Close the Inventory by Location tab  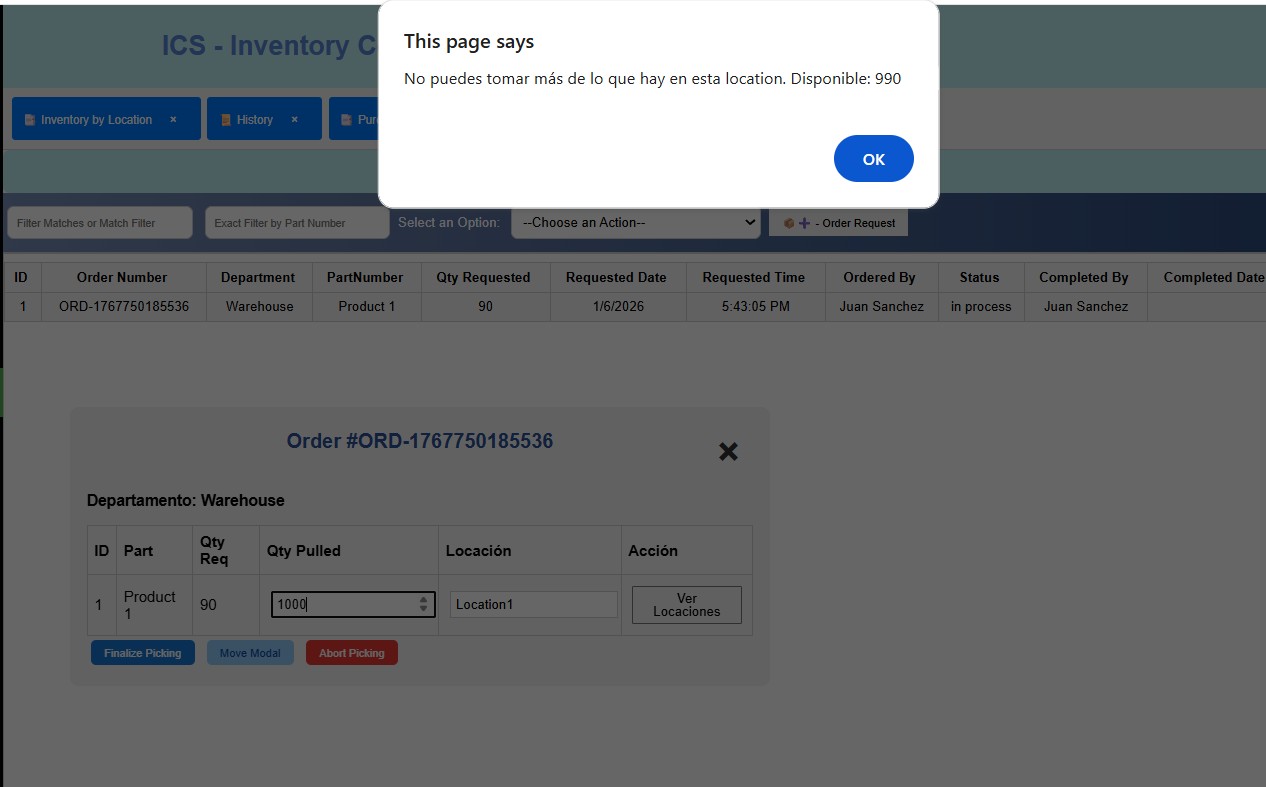[173, 119]
